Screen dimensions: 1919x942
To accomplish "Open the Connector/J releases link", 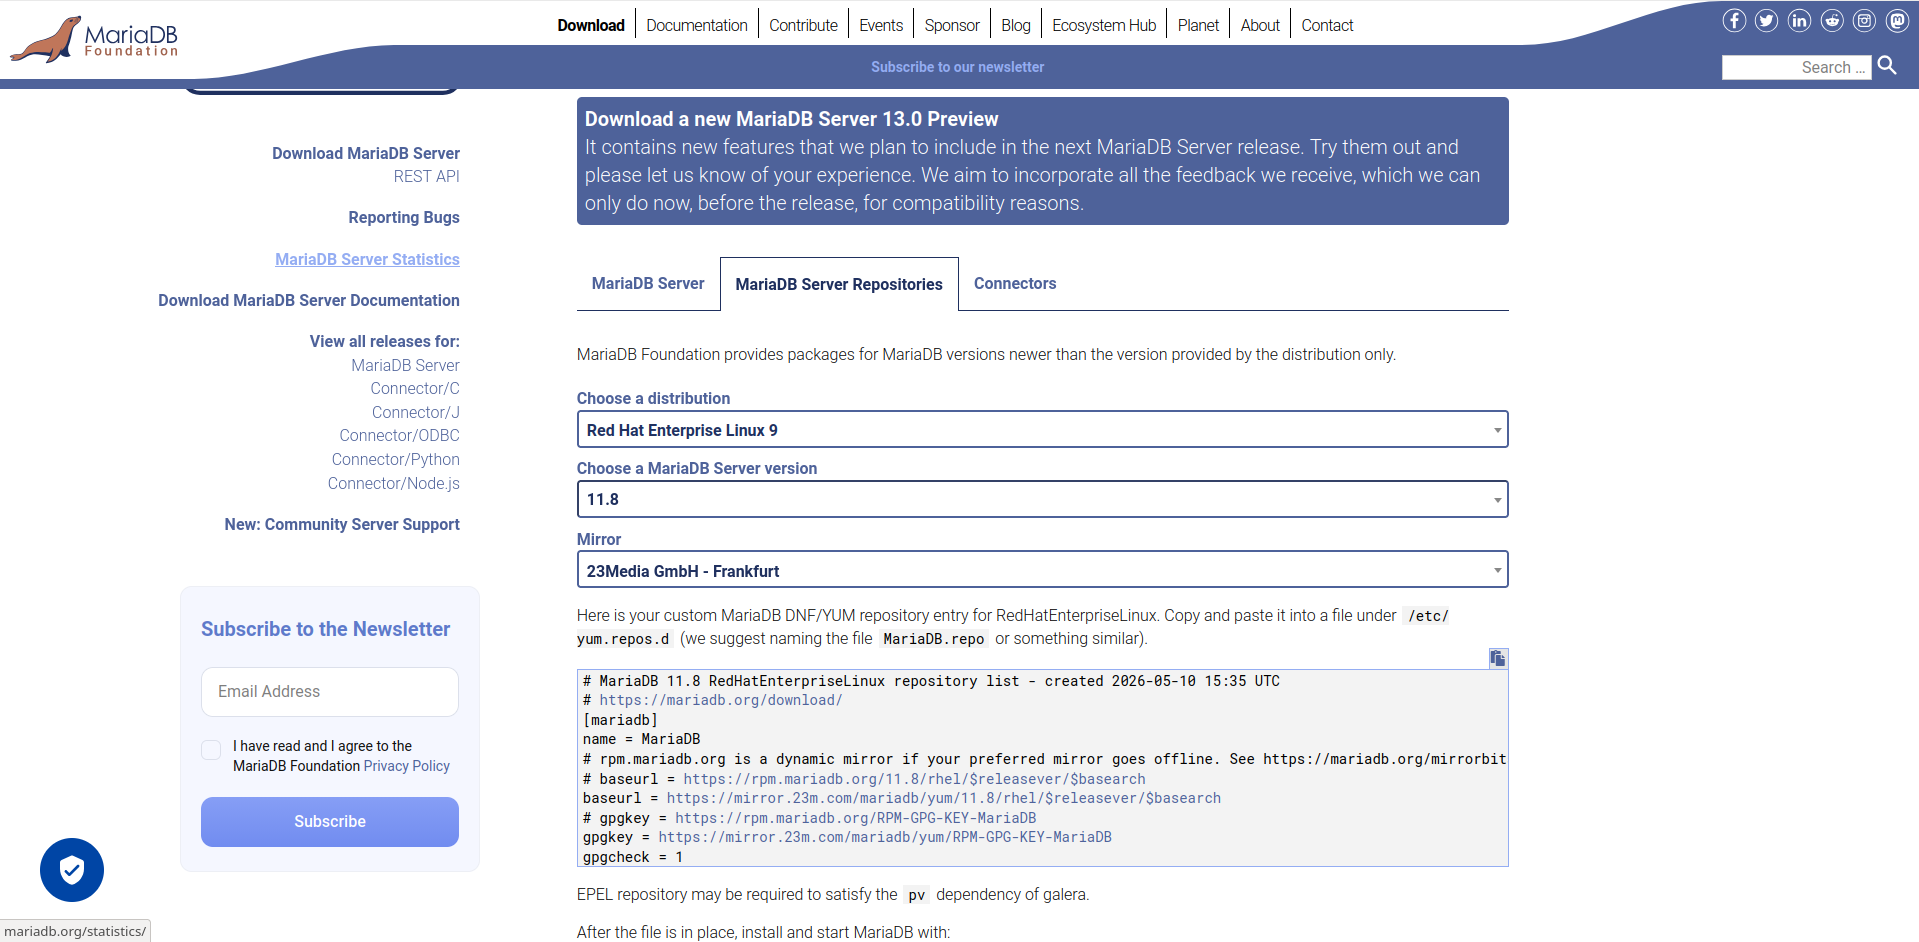I will click(416, 412).
